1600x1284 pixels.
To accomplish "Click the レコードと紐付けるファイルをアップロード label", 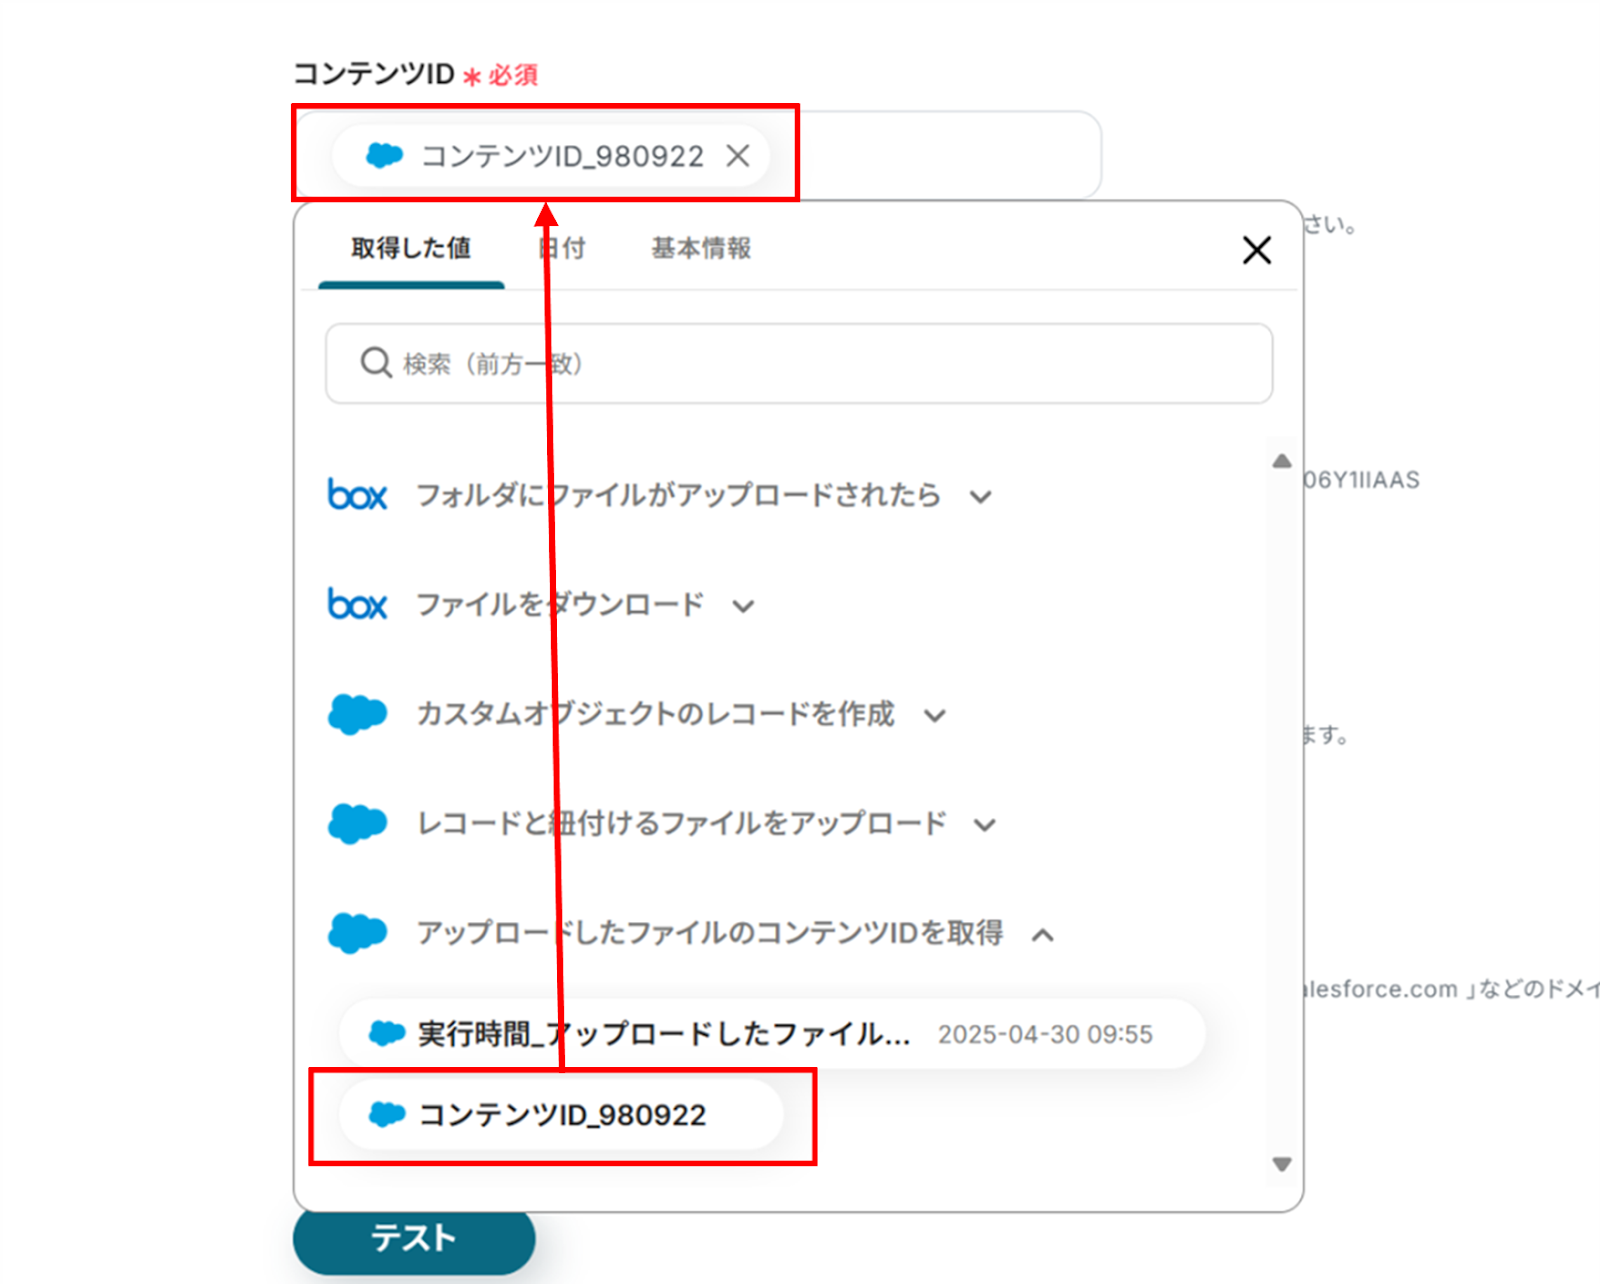I will pyautogui.click(x=681, y=823).
